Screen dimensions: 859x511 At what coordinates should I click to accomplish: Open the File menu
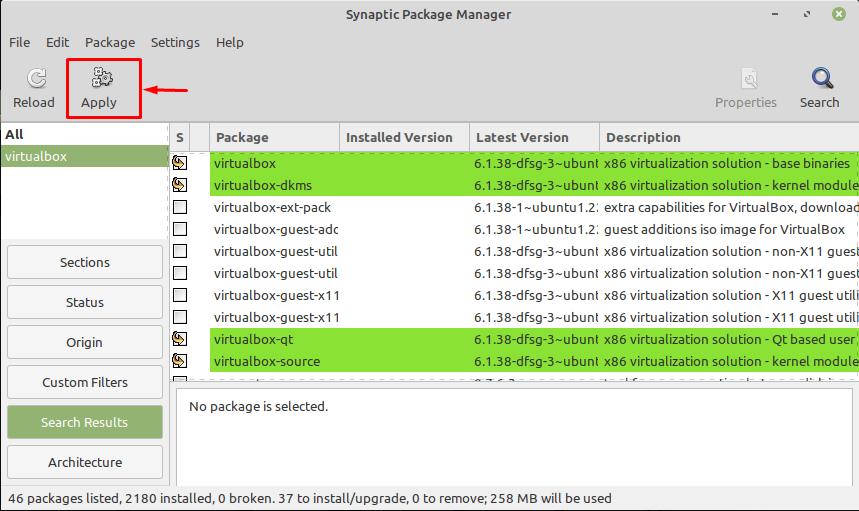[20, 42]
